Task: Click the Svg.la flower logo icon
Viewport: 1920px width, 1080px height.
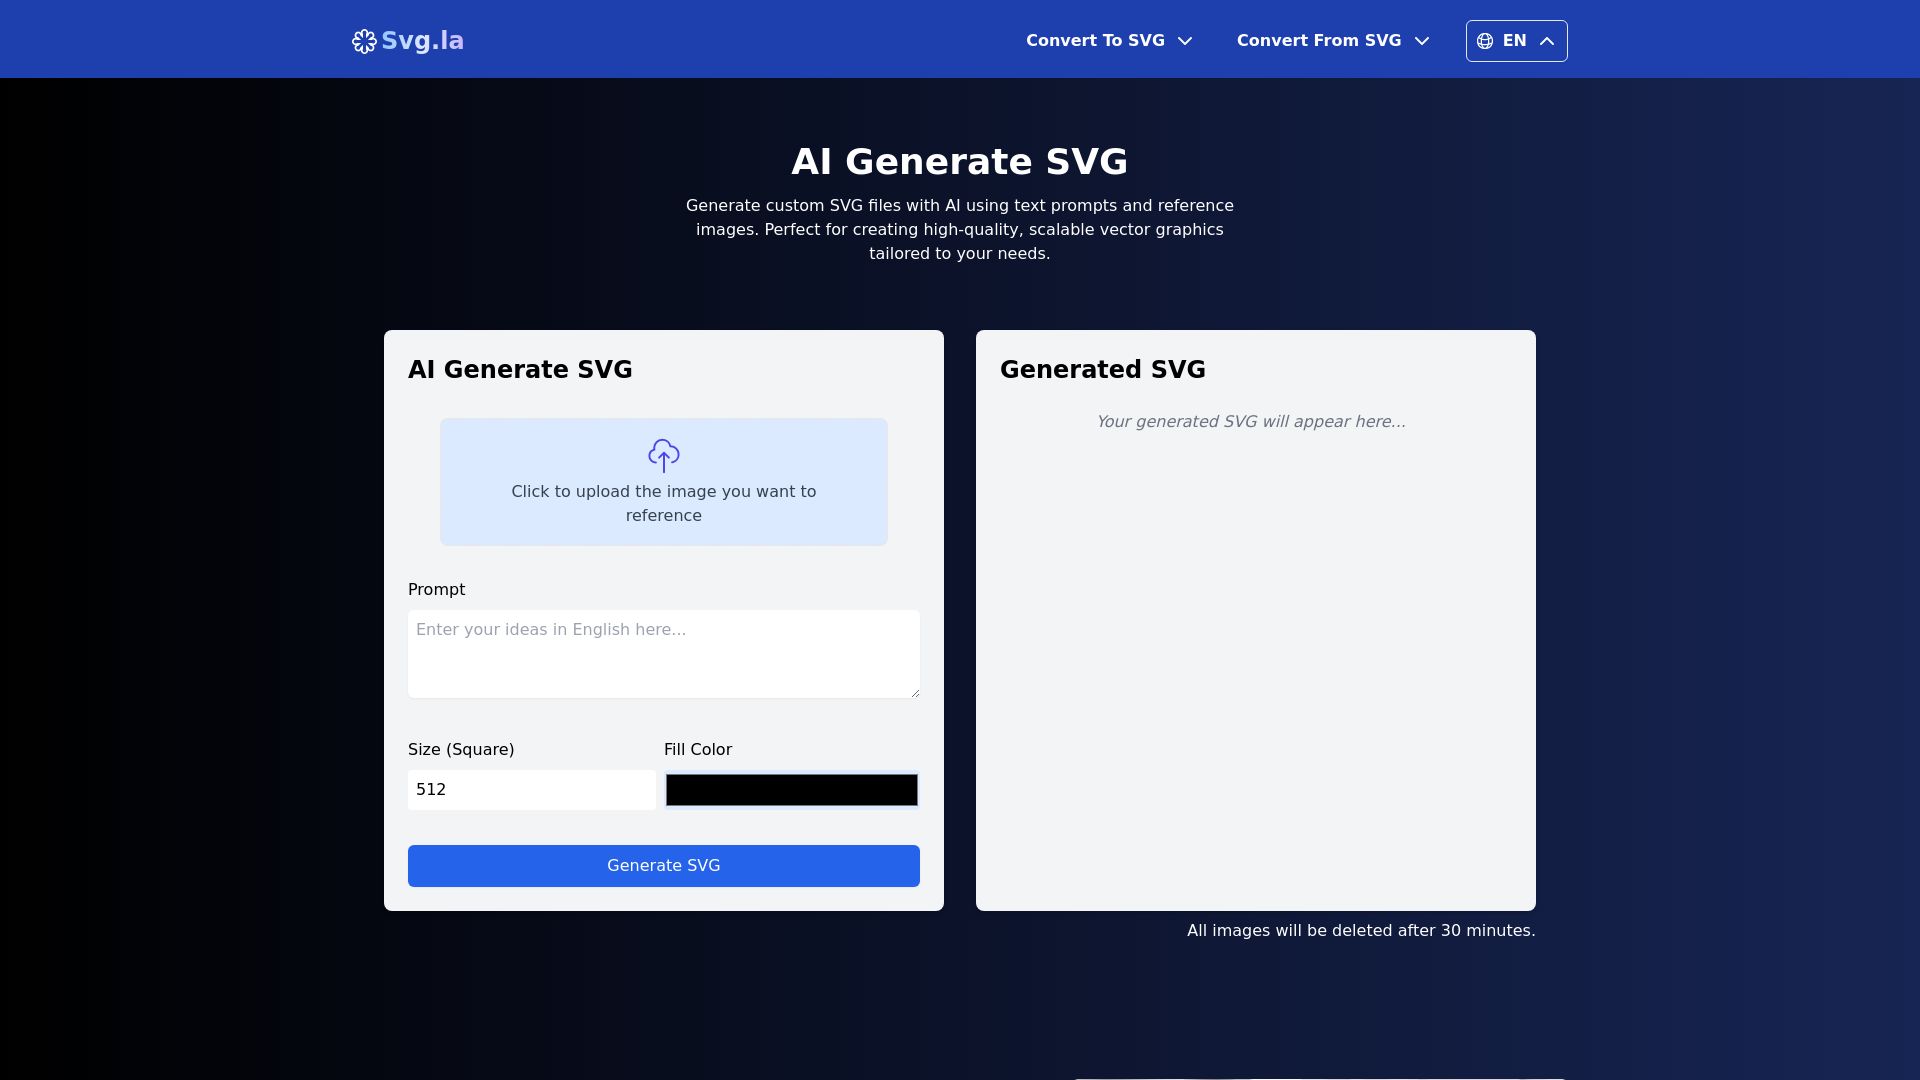Action: click(364, 41)
